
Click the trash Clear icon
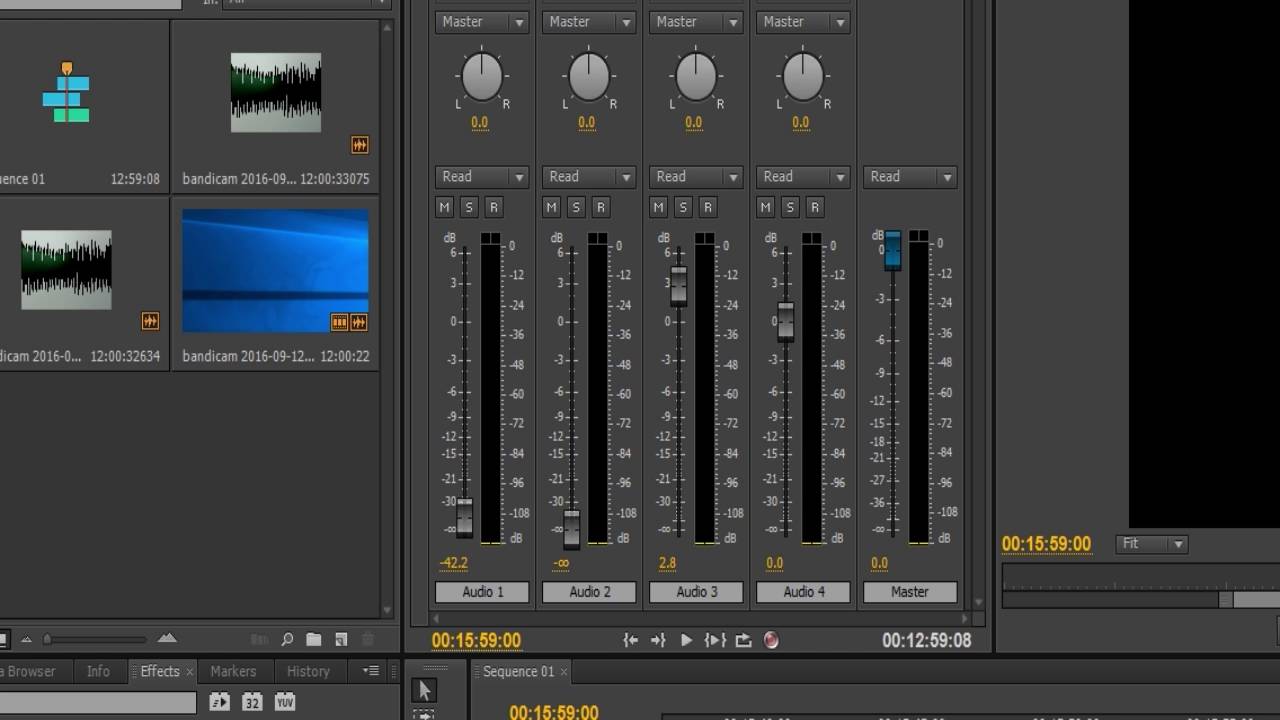[367, 639]
